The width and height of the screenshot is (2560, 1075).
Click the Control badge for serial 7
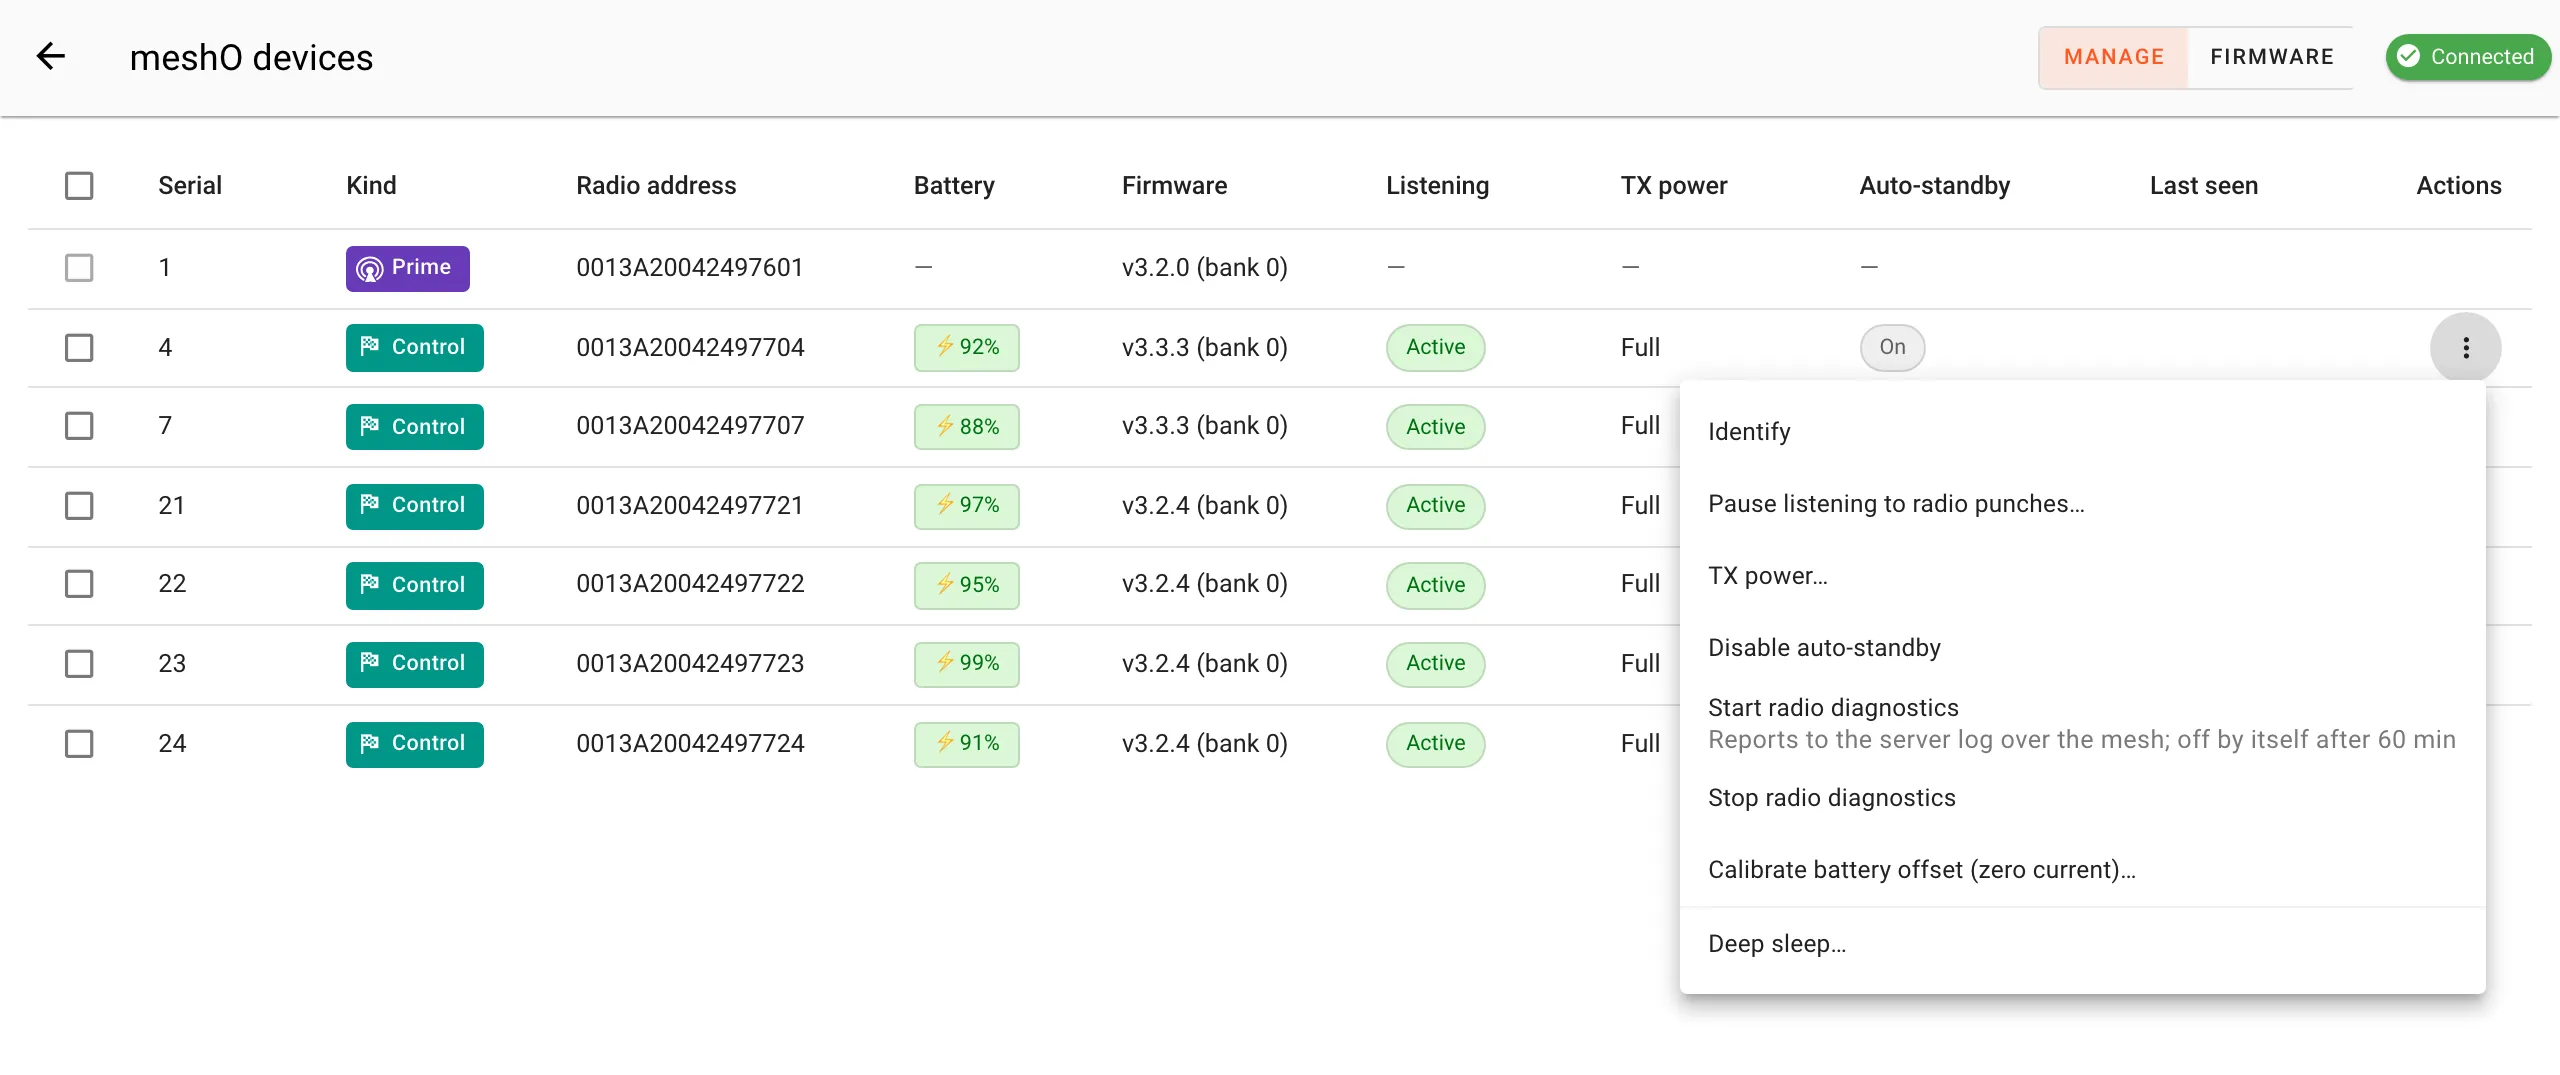click(414, 427)
